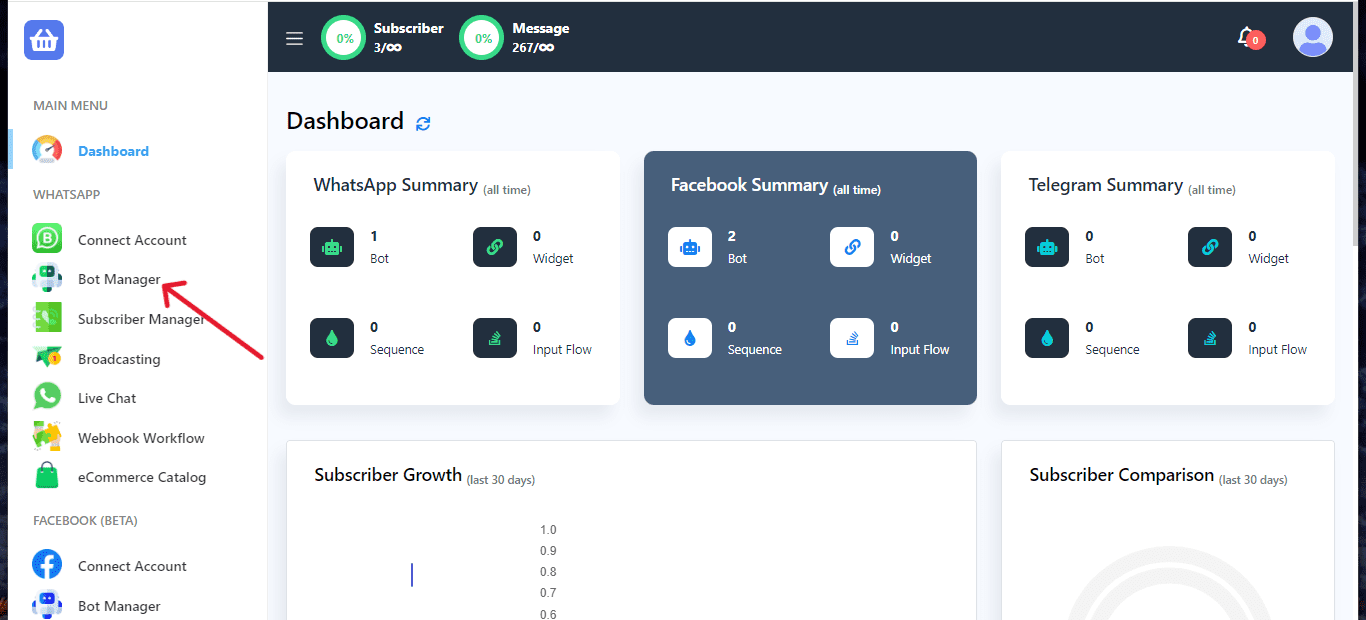Screen dimensions: 1366x620
Task: Click WhatsApp Summary bot icon
Action: click(x=332, y=247)
